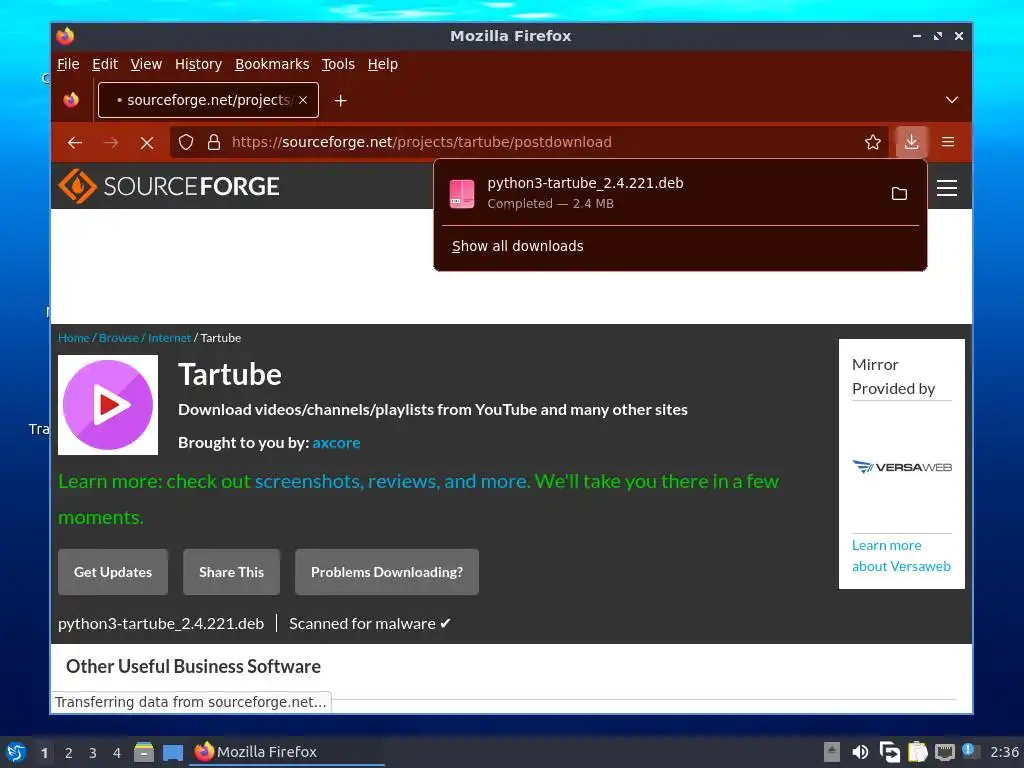Expand the list all tabs chevron
This screenshot has height=768, width=1024.
point(952,100)
